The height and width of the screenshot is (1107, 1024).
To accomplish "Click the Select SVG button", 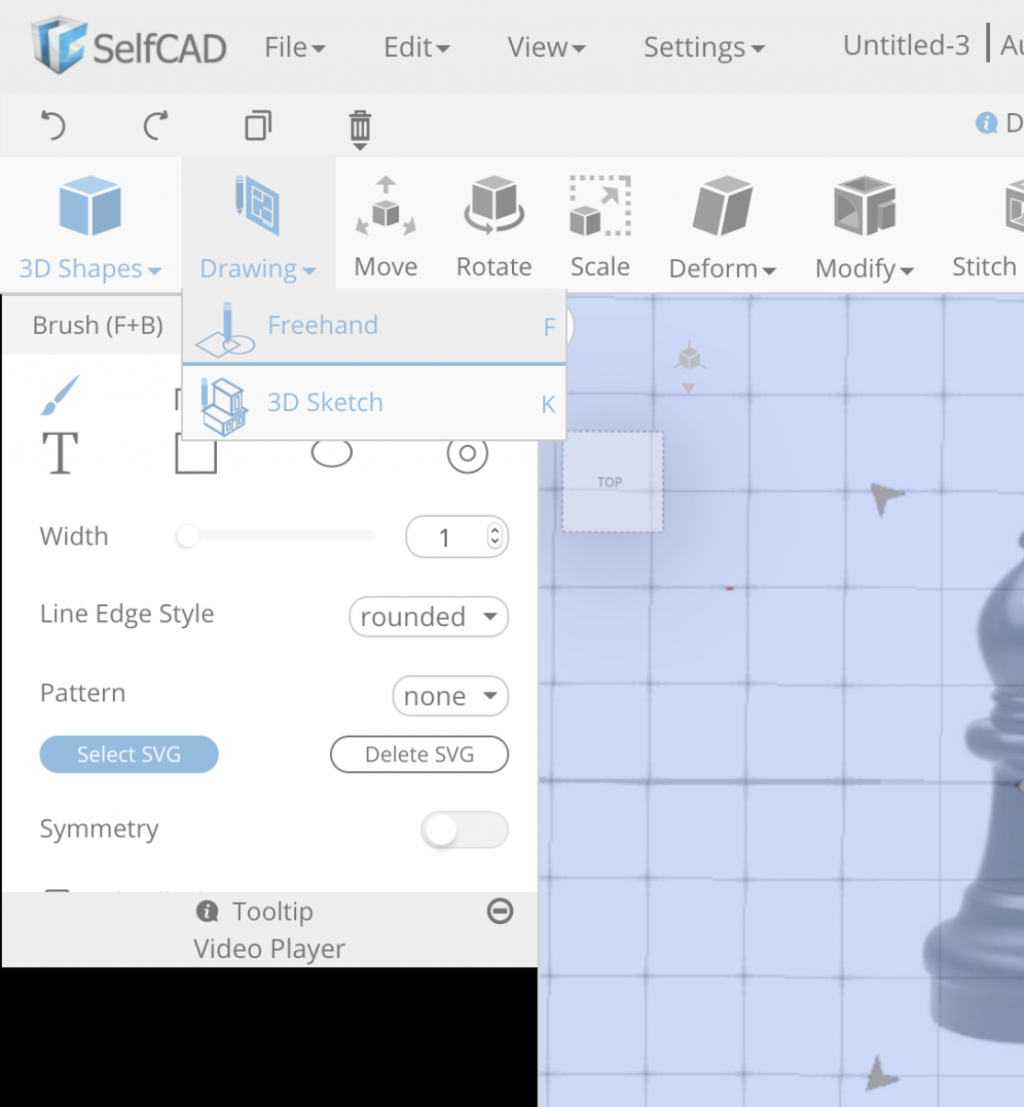I will 128,754.
